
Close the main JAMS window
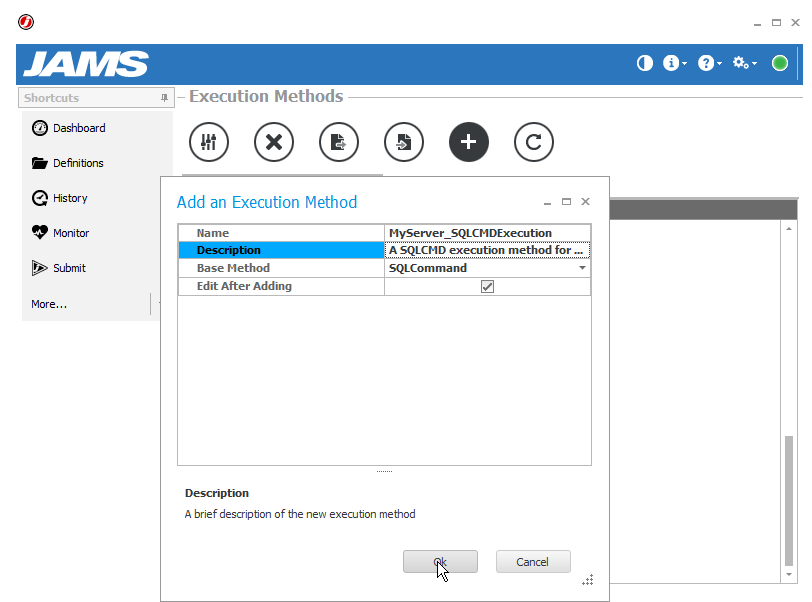point(795,22)
